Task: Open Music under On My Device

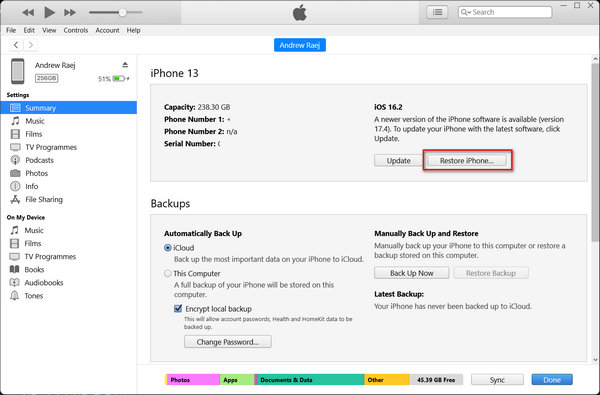Action: click(68, 230)
